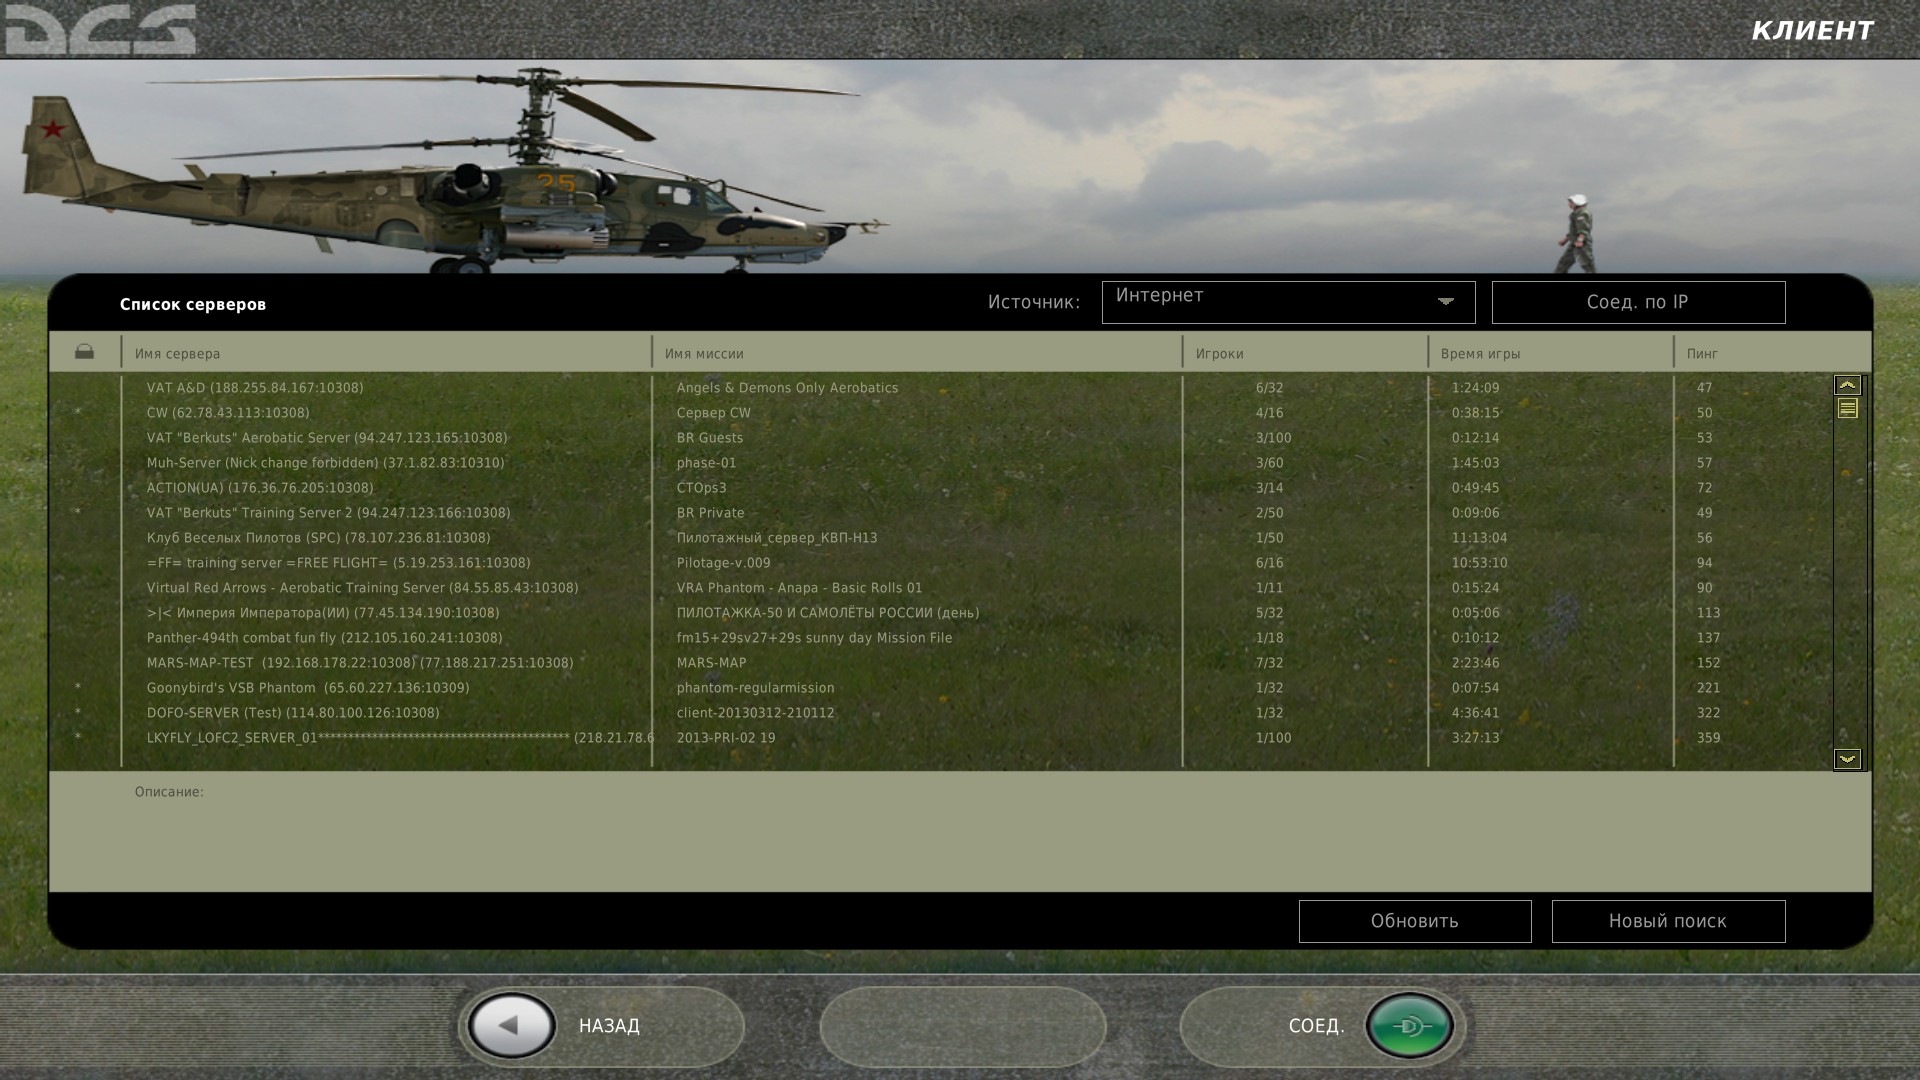Click mission 2013-PRI-02 19

point(726,738)
